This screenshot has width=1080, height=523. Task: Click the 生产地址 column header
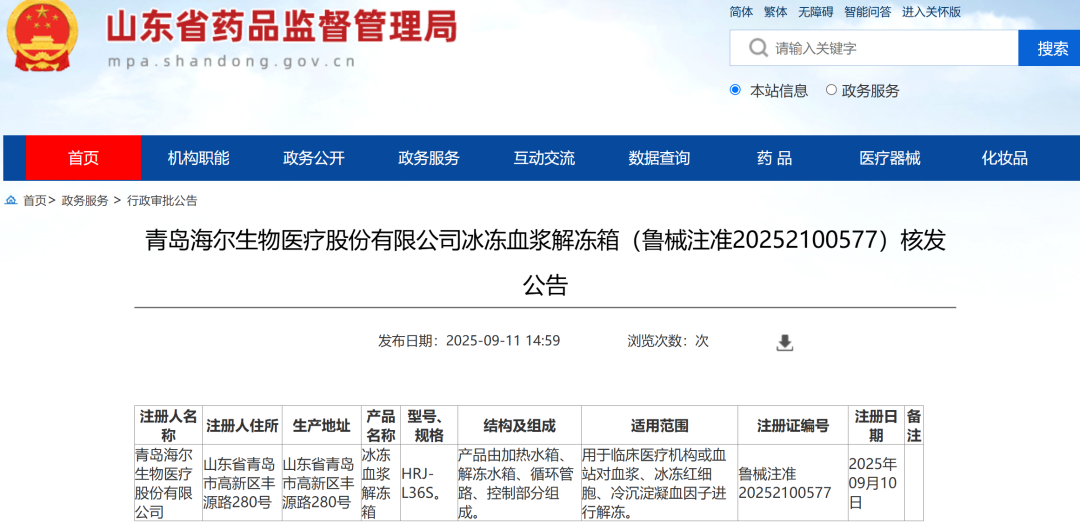(x=321, y=425)
